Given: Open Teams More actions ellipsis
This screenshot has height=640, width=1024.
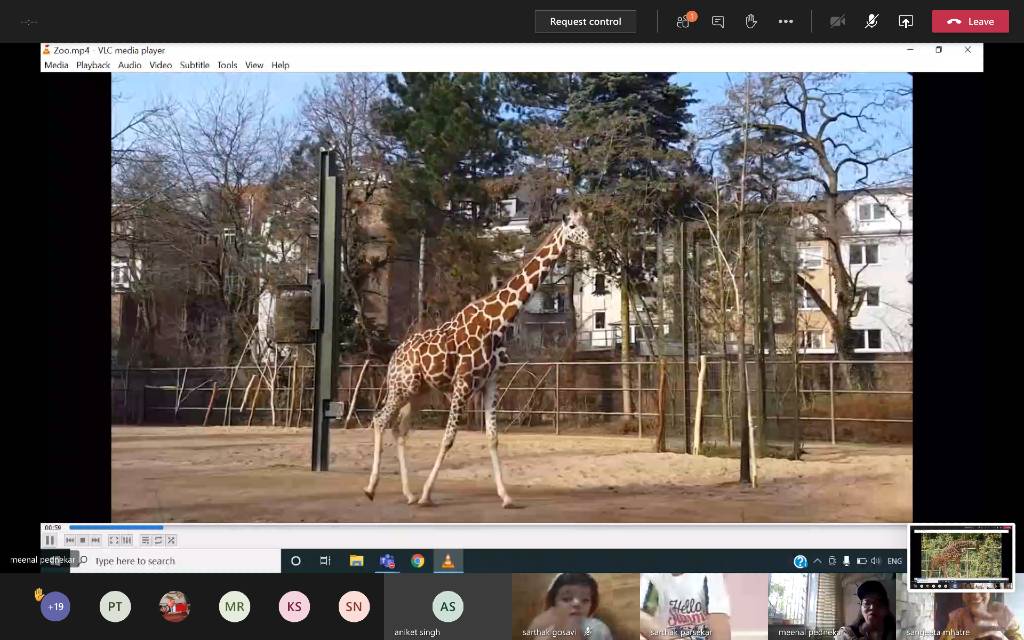Looking at the screenshot, I should (786, 22).
